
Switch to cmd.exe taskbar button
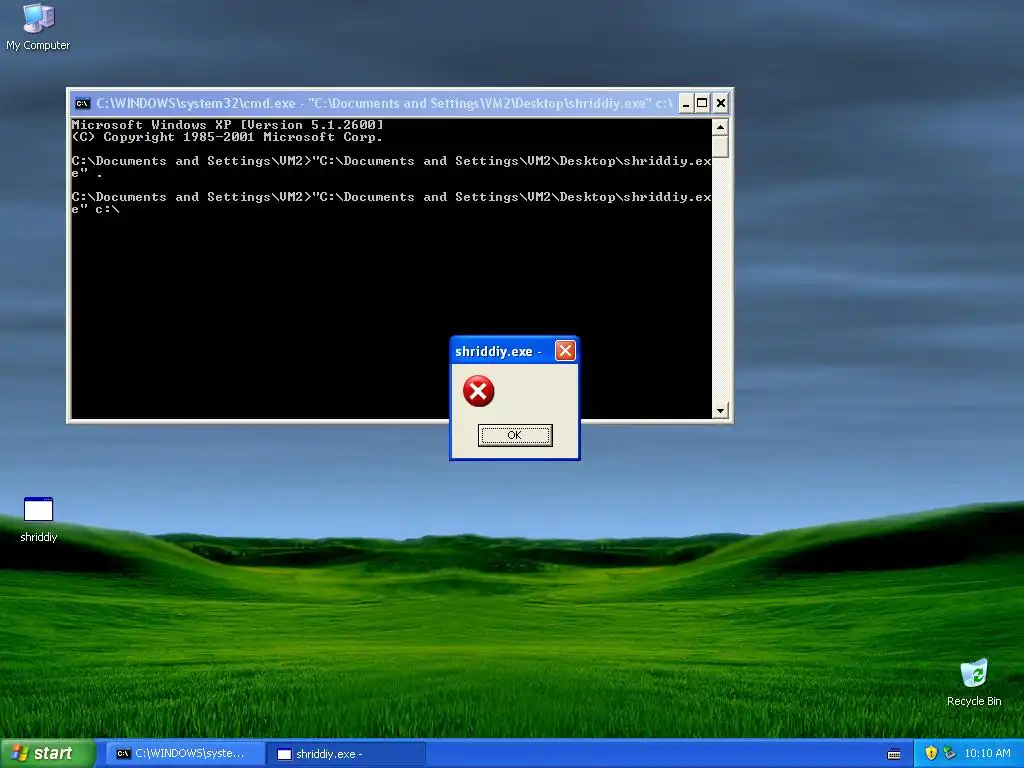click(185, 754)
